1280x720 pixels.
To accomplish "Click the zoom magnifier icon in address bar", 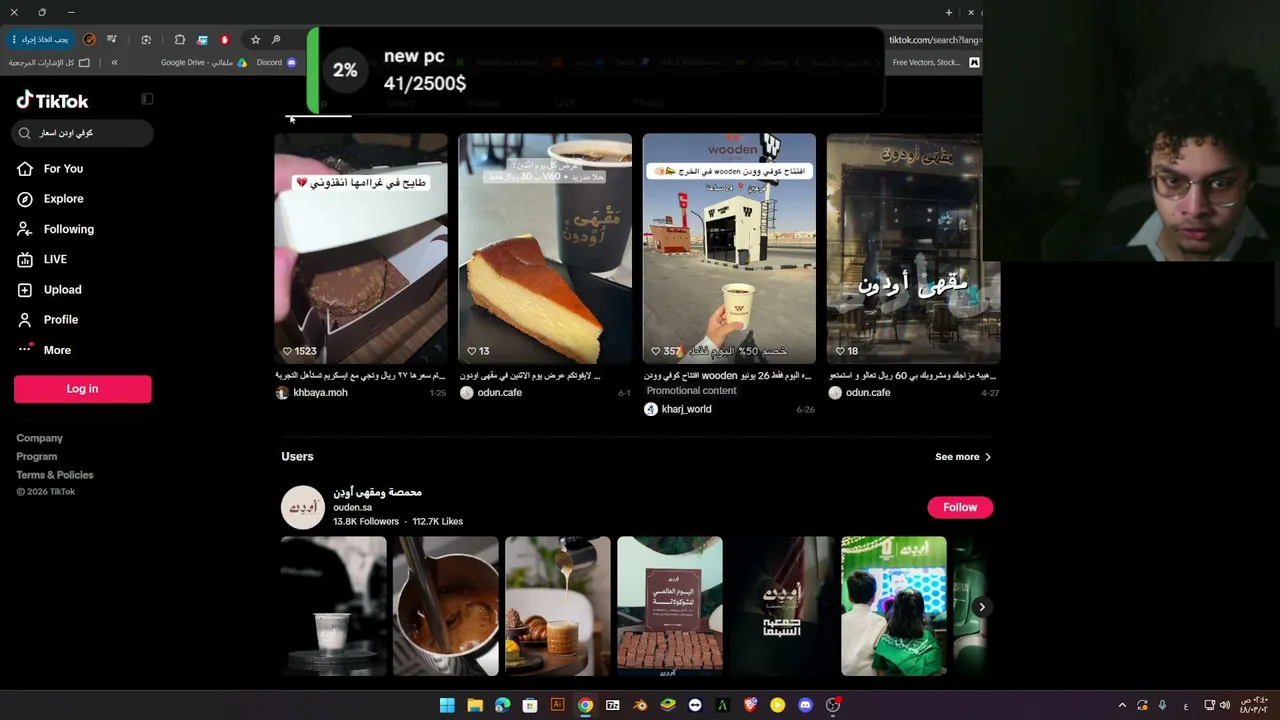I will point(275,40).
